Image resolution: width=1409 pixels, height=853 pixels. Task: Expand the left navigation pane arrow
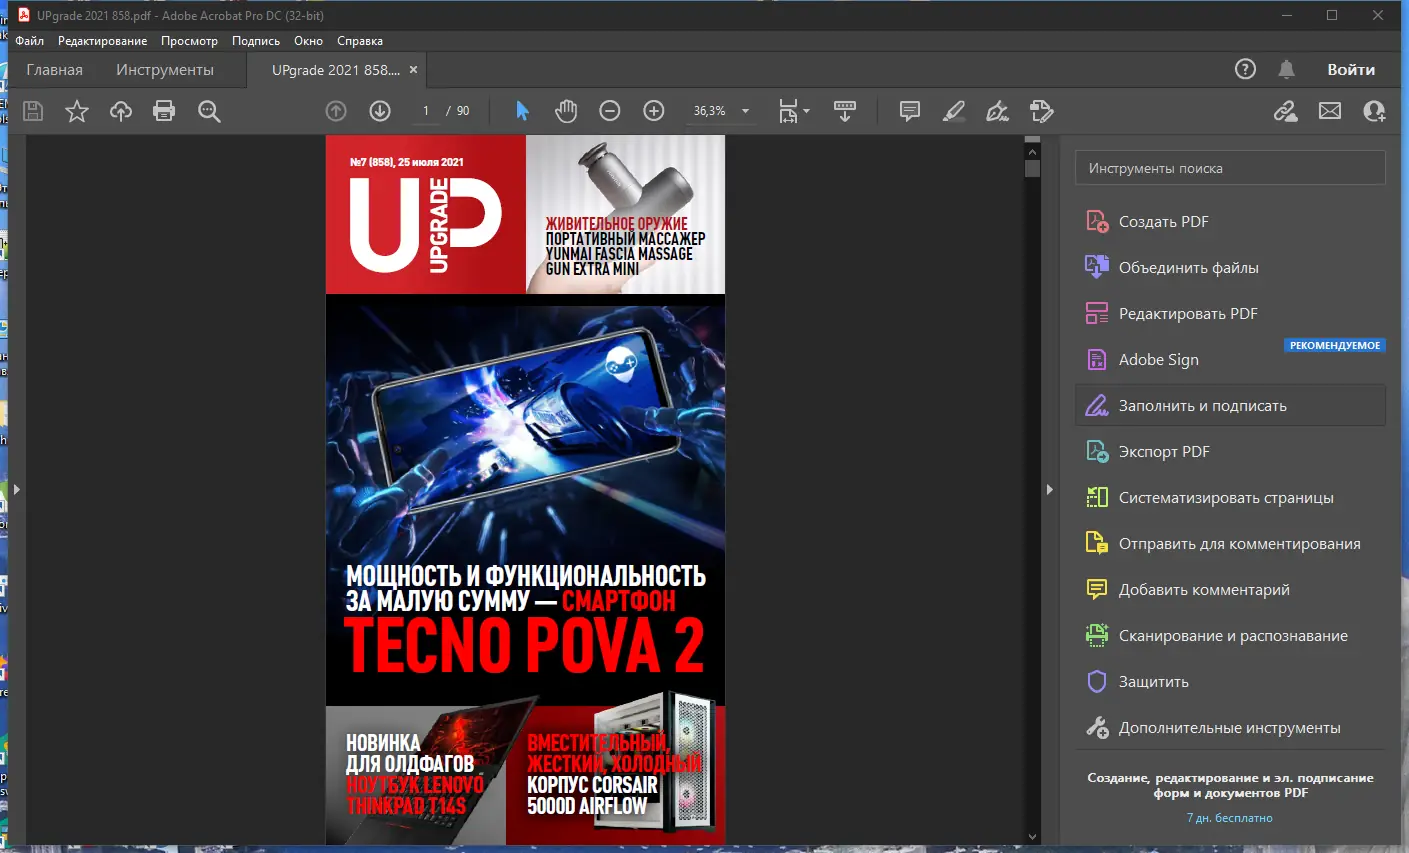pyautogui.click(x=16, y=490)
